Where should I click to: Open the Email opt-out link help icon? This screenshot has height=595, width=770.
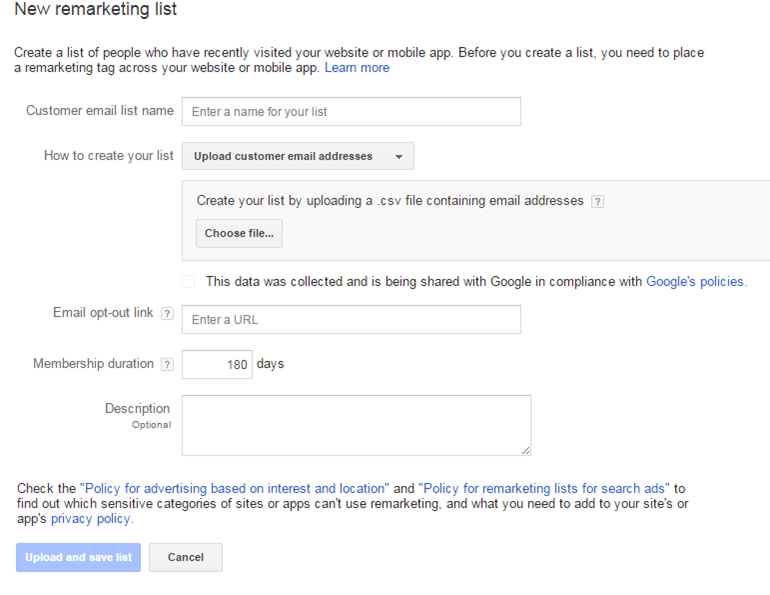(x=167, y=314)
